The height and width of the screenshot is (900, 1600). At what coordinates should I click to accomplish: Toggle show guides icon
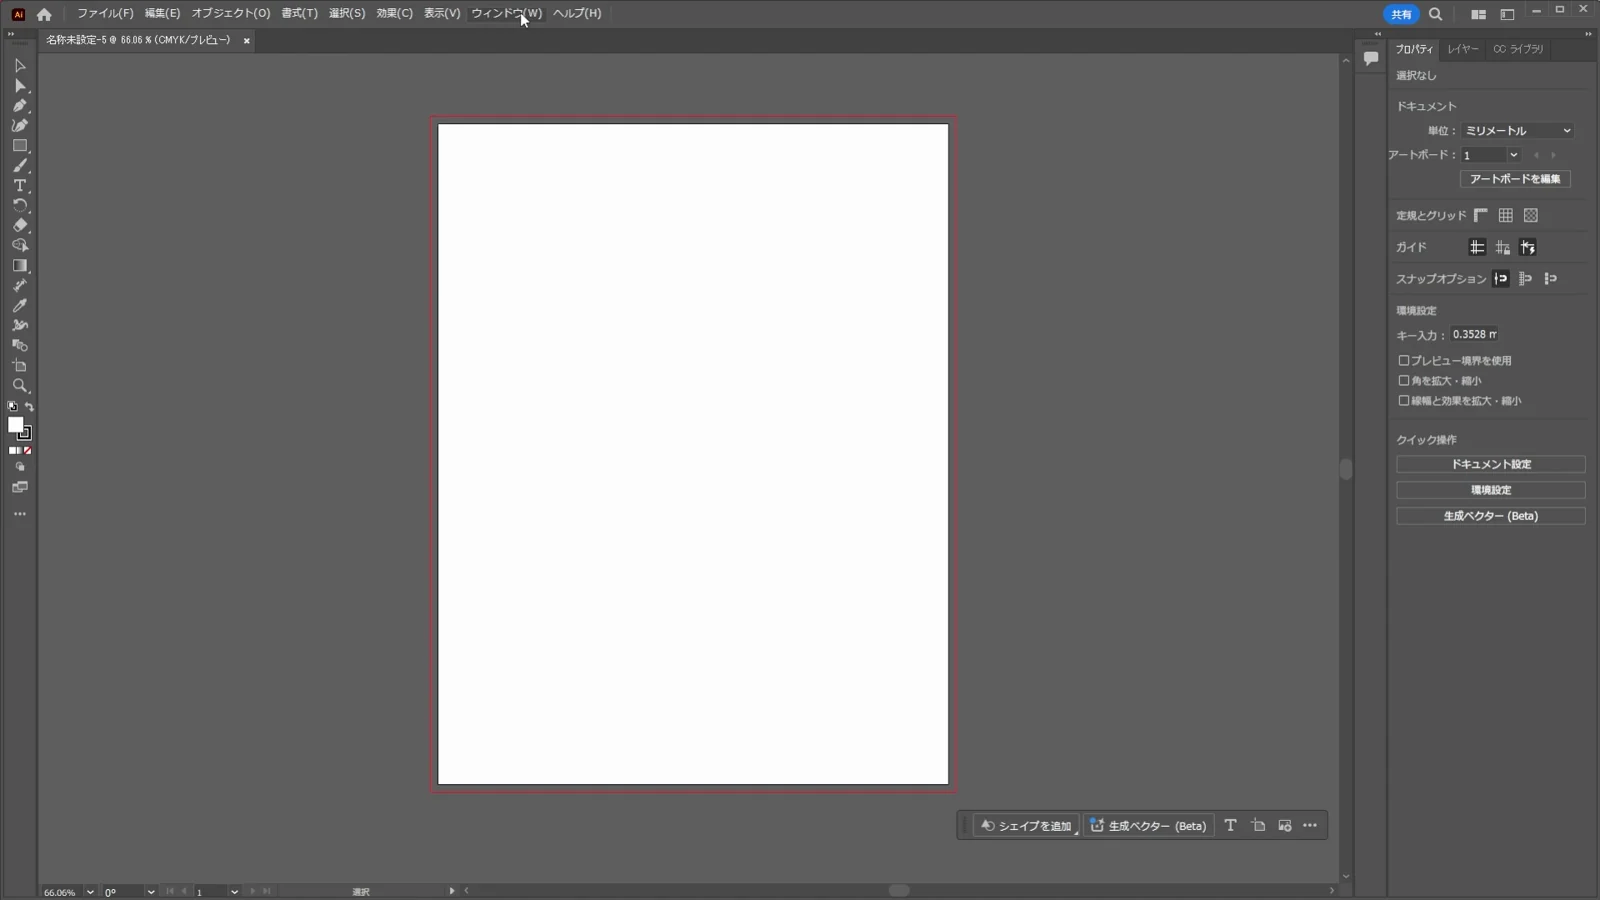1477,247
